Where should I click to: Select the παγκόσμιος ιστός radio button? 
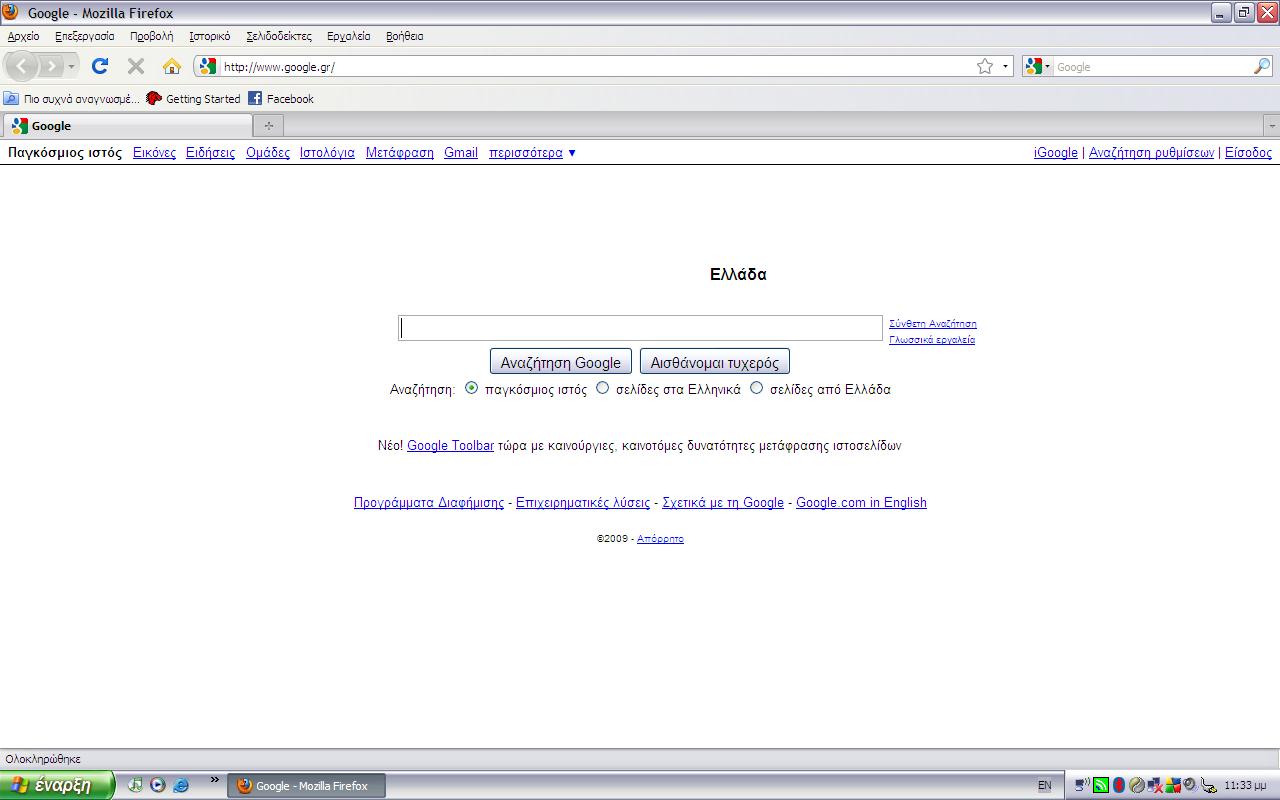[x=472, y=388]
